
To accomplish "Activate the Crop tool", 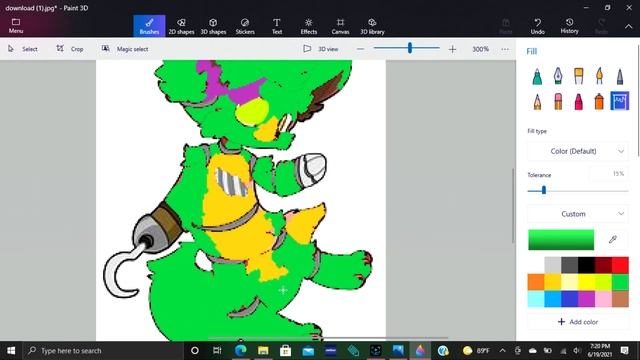I will click(70, 49).
